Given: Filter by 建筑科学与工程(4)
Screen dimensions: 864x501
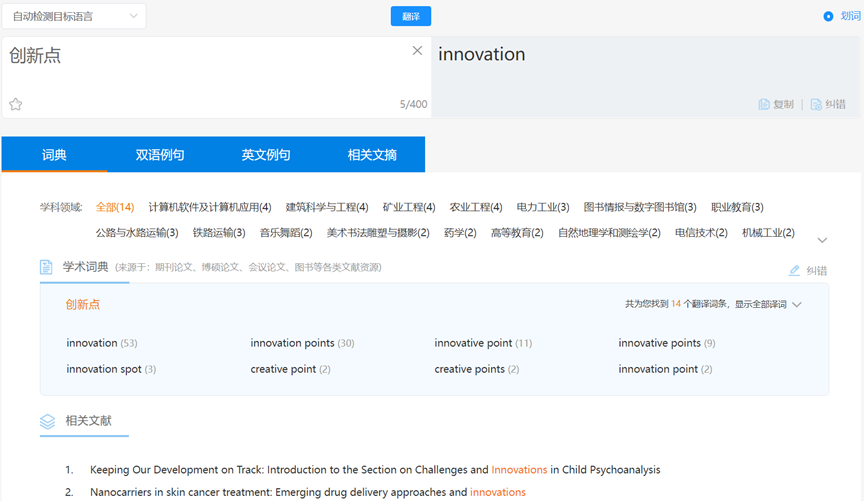Looking at the screenshot, I should pyautogui.click(x=327, y=207).
